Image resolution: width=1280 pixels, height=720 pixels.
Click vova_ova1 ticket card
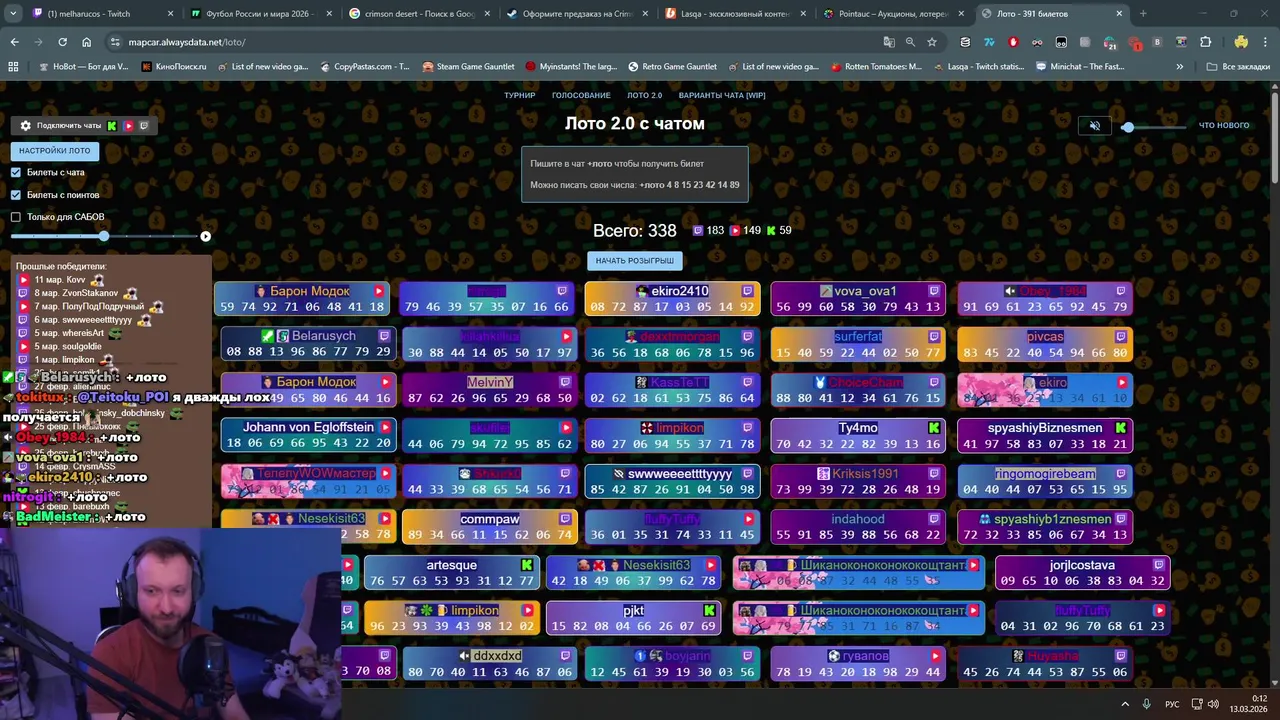click(858, 299)
